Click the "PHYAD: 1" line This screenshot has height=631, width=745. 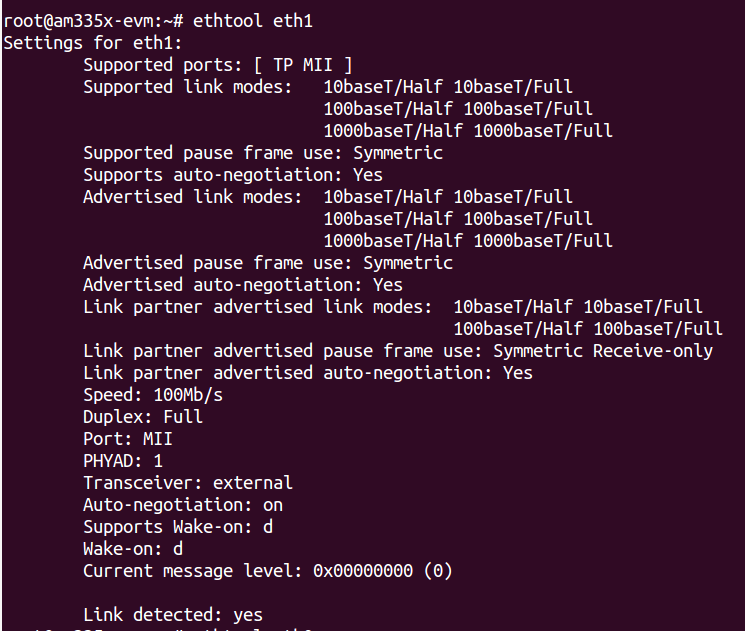tap(123, 461)
